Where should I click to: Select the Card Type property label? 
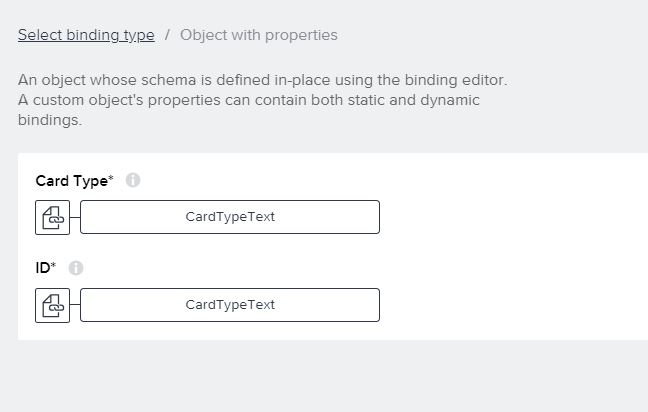71,181
